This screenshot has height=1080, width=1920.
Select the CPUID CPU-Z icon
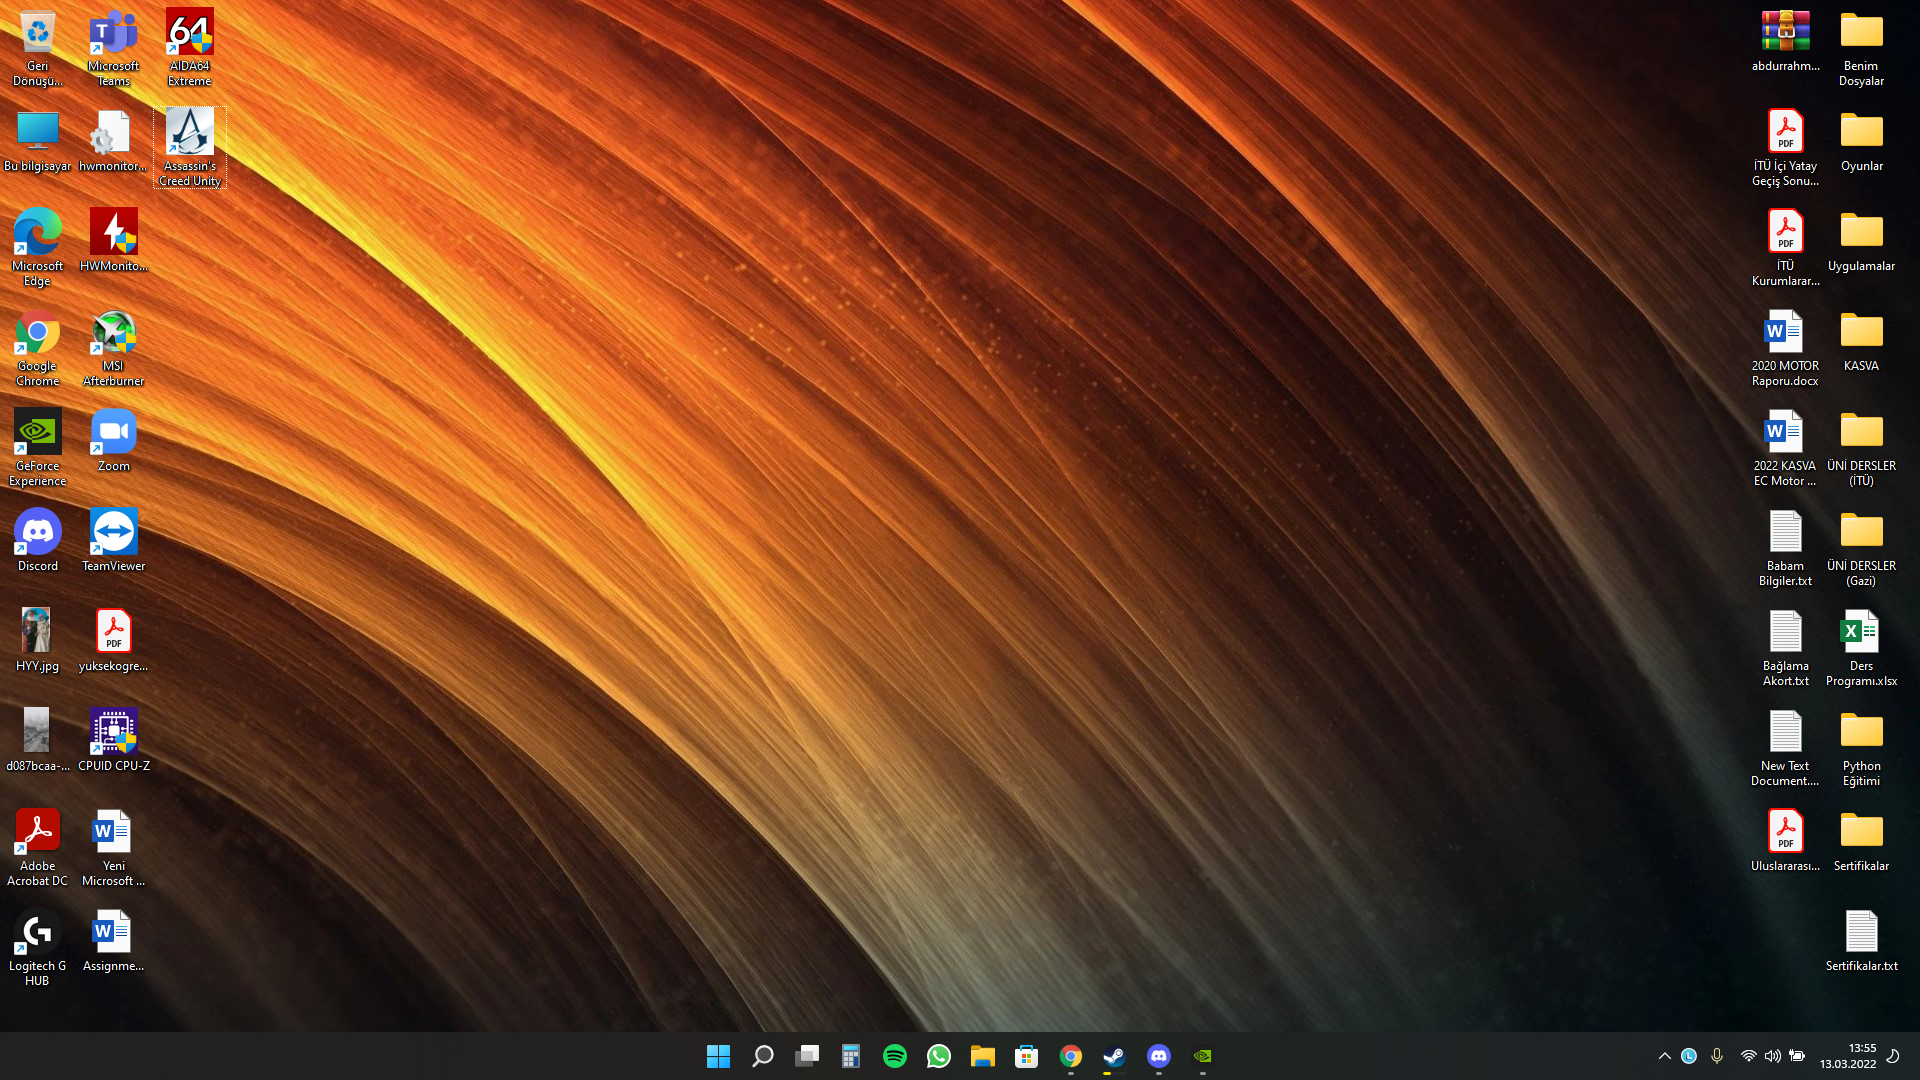[113, 733]
